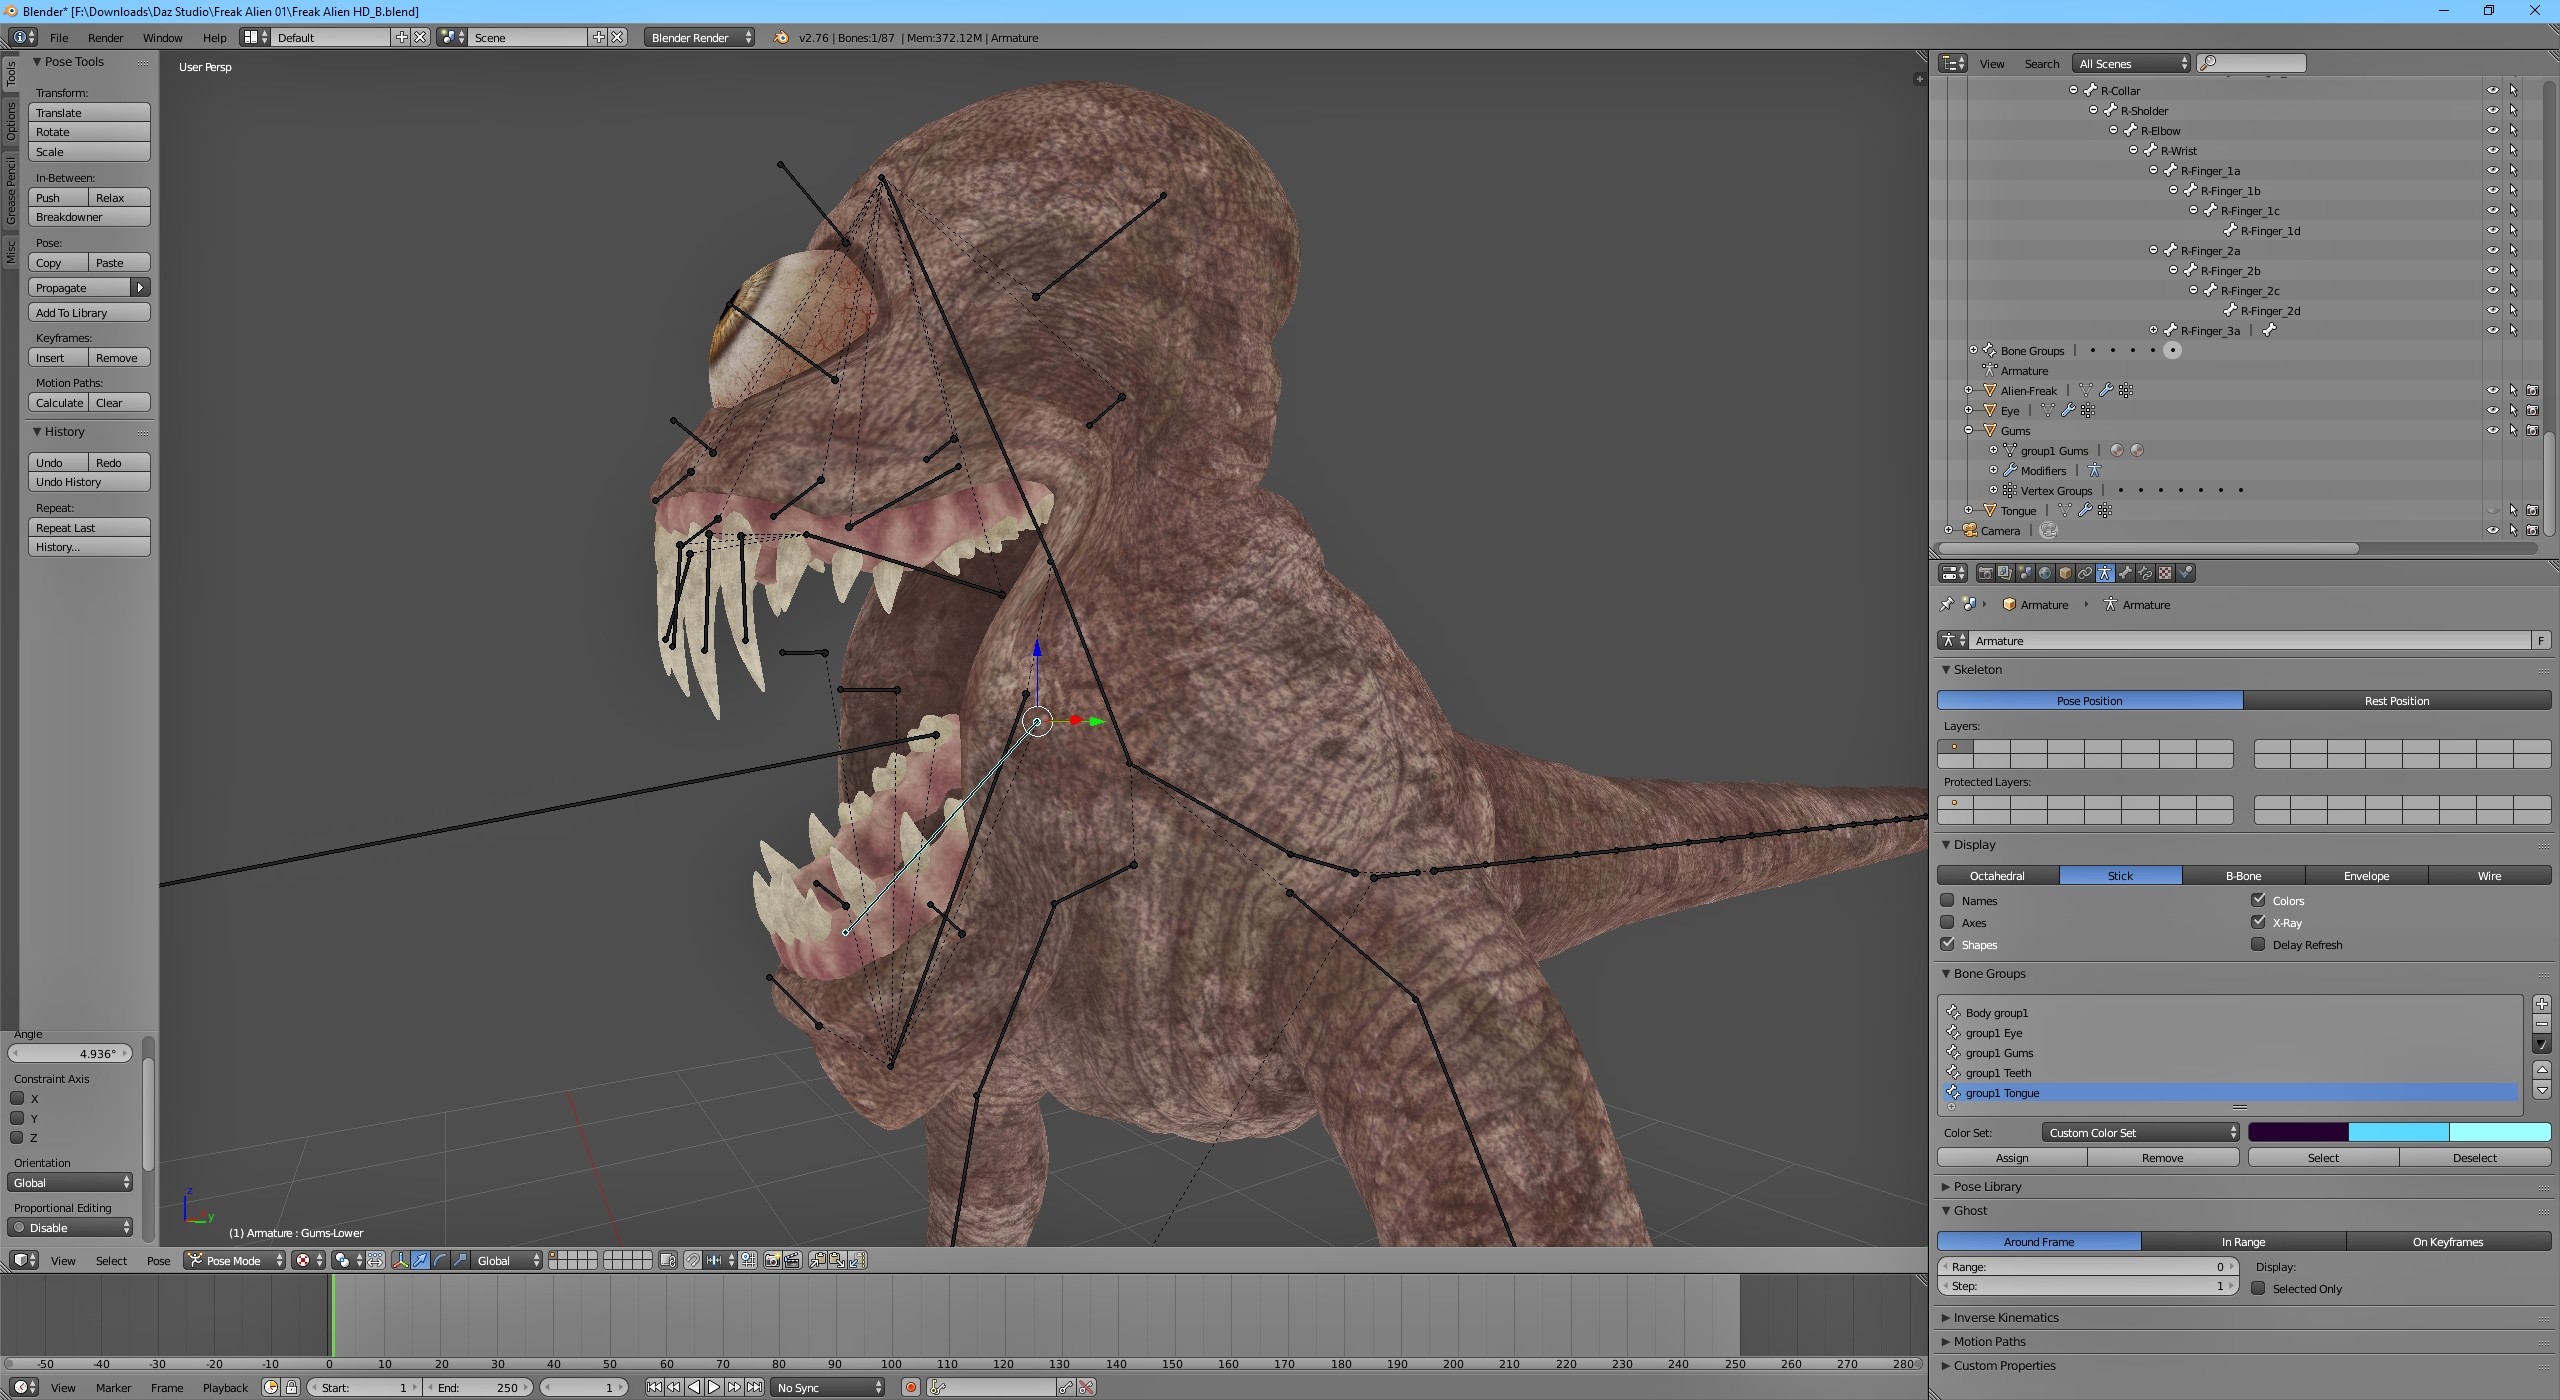Add a new bone group with plus button
Screen dimensions: 2560x1400
2542,1004
